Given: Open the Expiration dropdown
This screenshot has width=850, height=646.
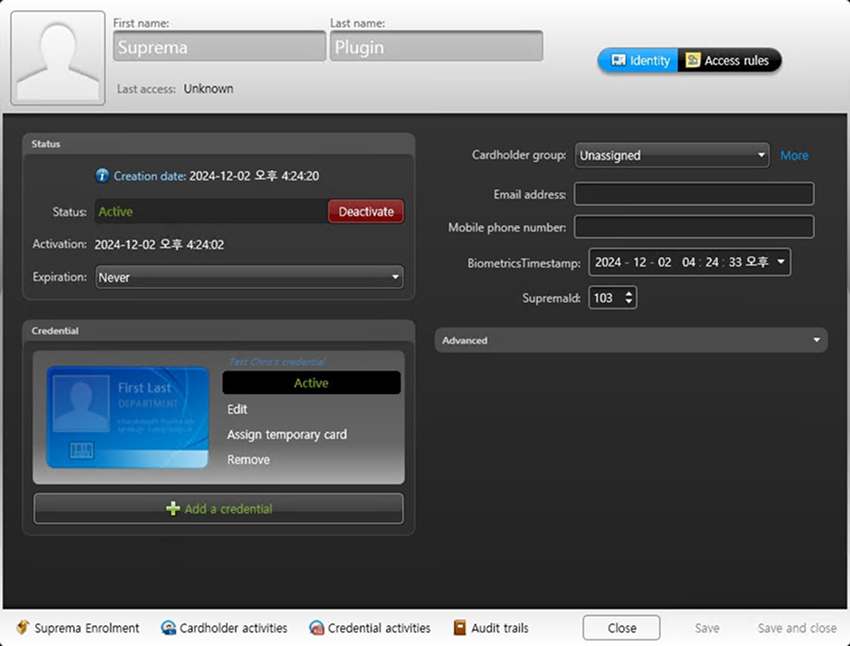Looking at the screenshot, I should point(249,277).
